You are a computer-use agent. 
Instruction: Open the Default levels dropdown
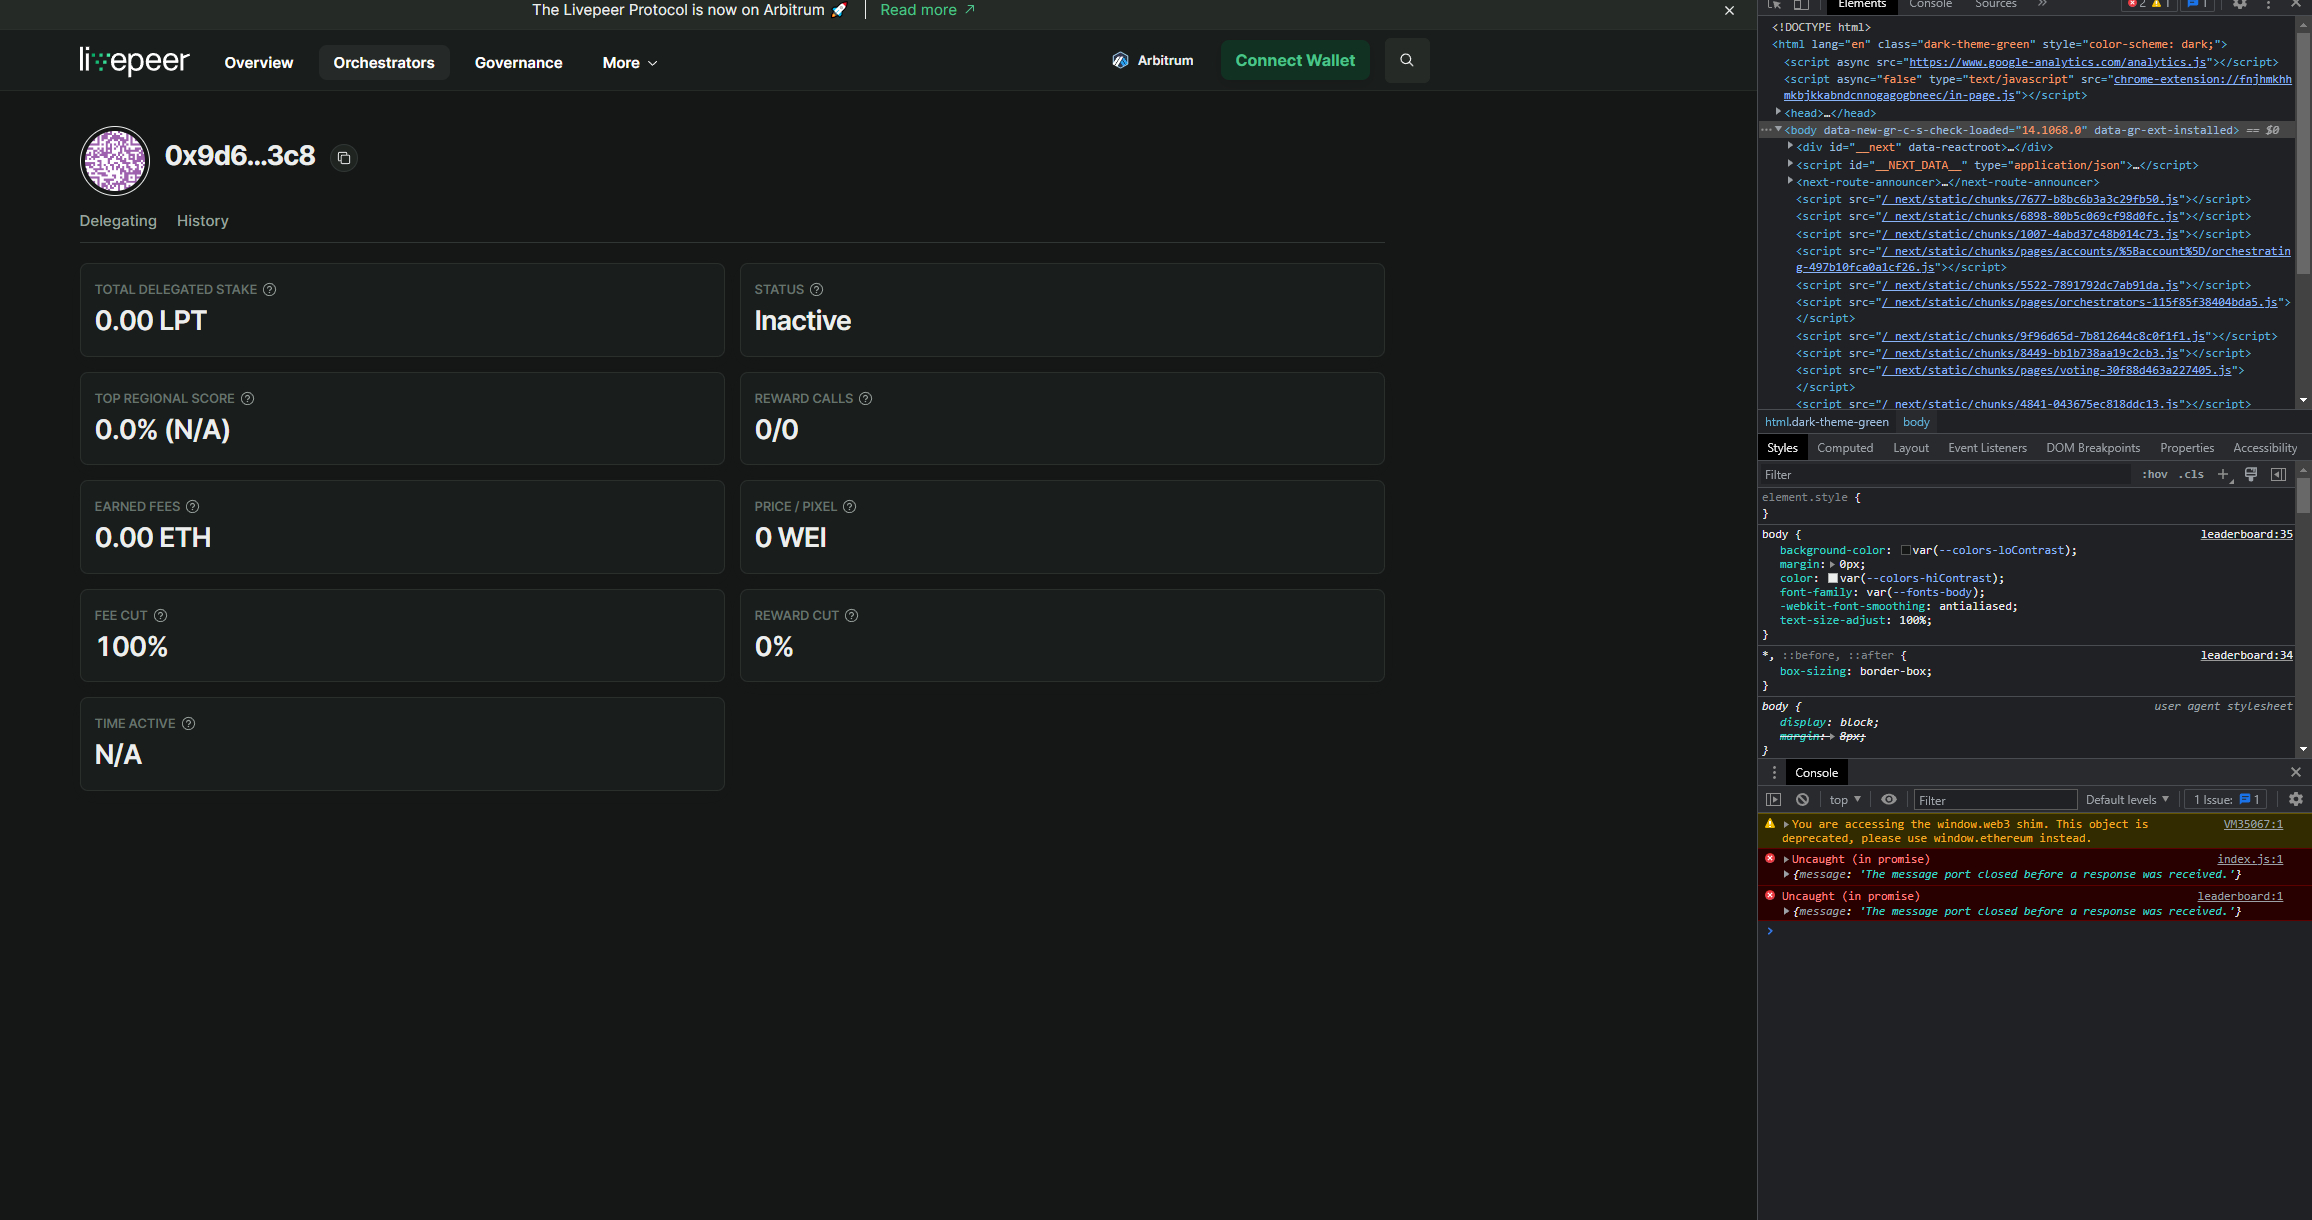point(2126,799)
